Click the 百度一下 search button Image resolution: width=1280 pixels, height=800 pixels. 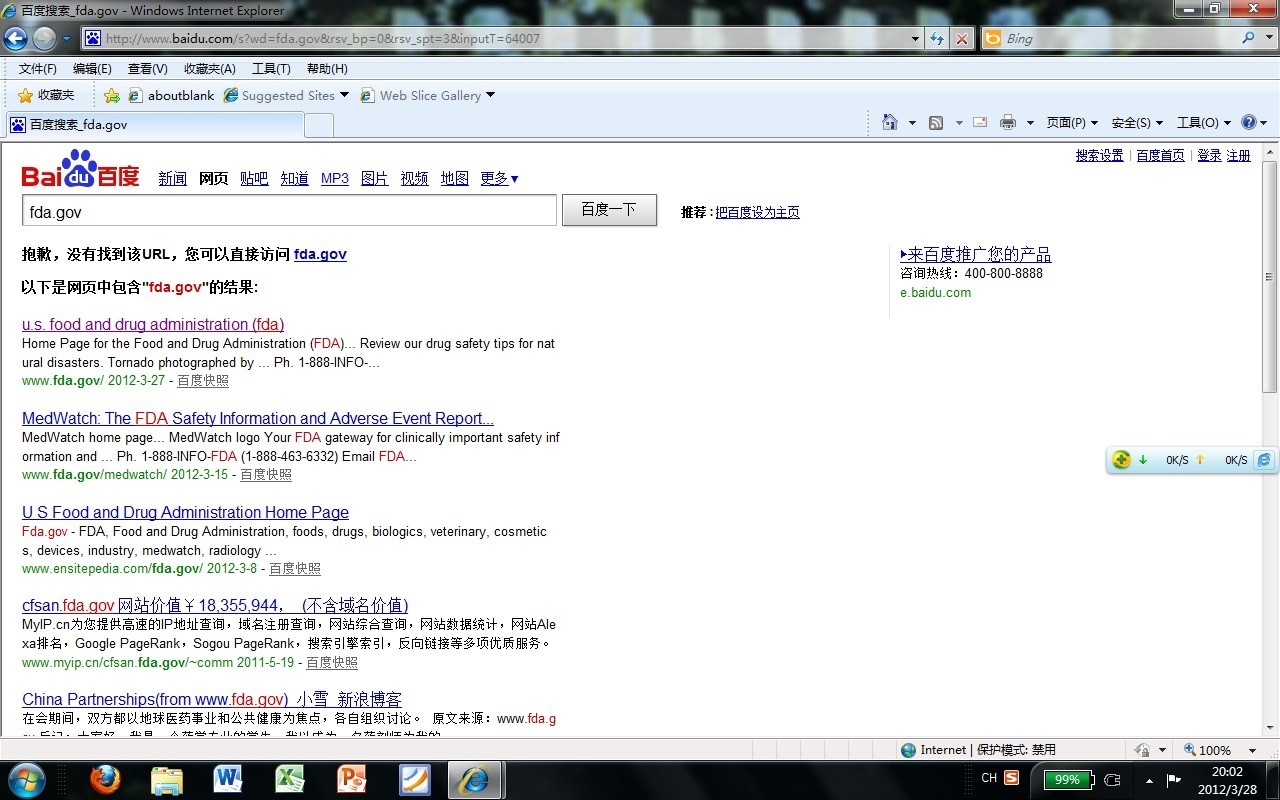[609, 210]
